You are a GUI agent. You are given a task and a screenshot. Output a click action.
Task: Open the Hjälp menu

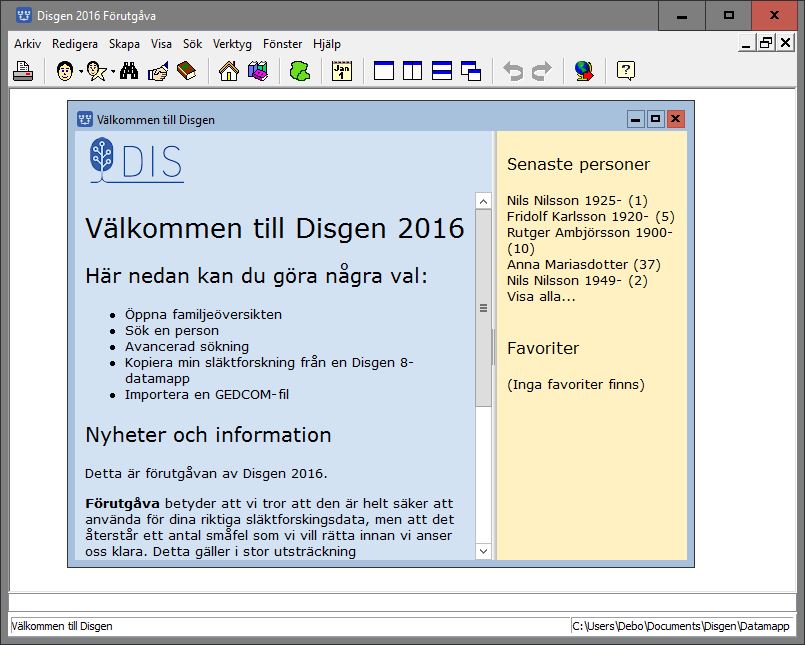327,44
